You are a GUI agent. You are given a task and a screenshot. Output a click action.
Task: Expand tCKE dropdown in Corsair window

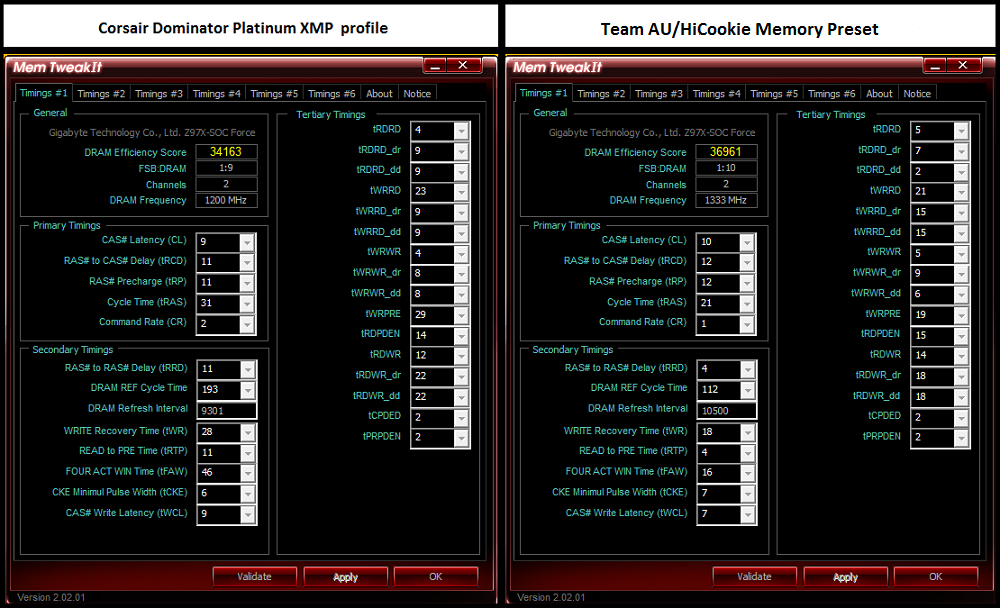click(248, 493)
